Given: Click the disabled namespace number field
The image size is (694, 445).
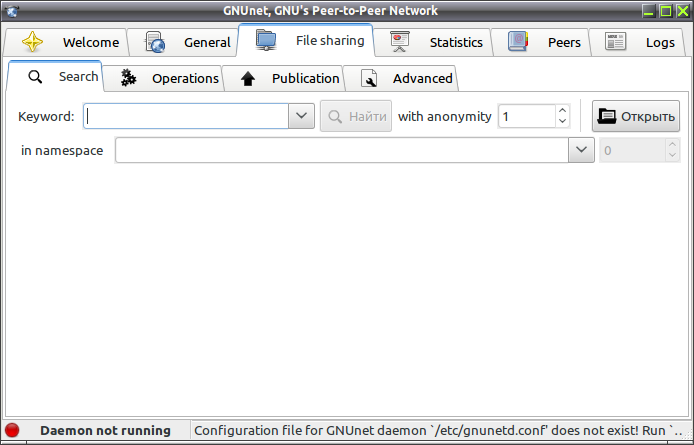Looking at the screenshot, I should (x=632, y=150).
